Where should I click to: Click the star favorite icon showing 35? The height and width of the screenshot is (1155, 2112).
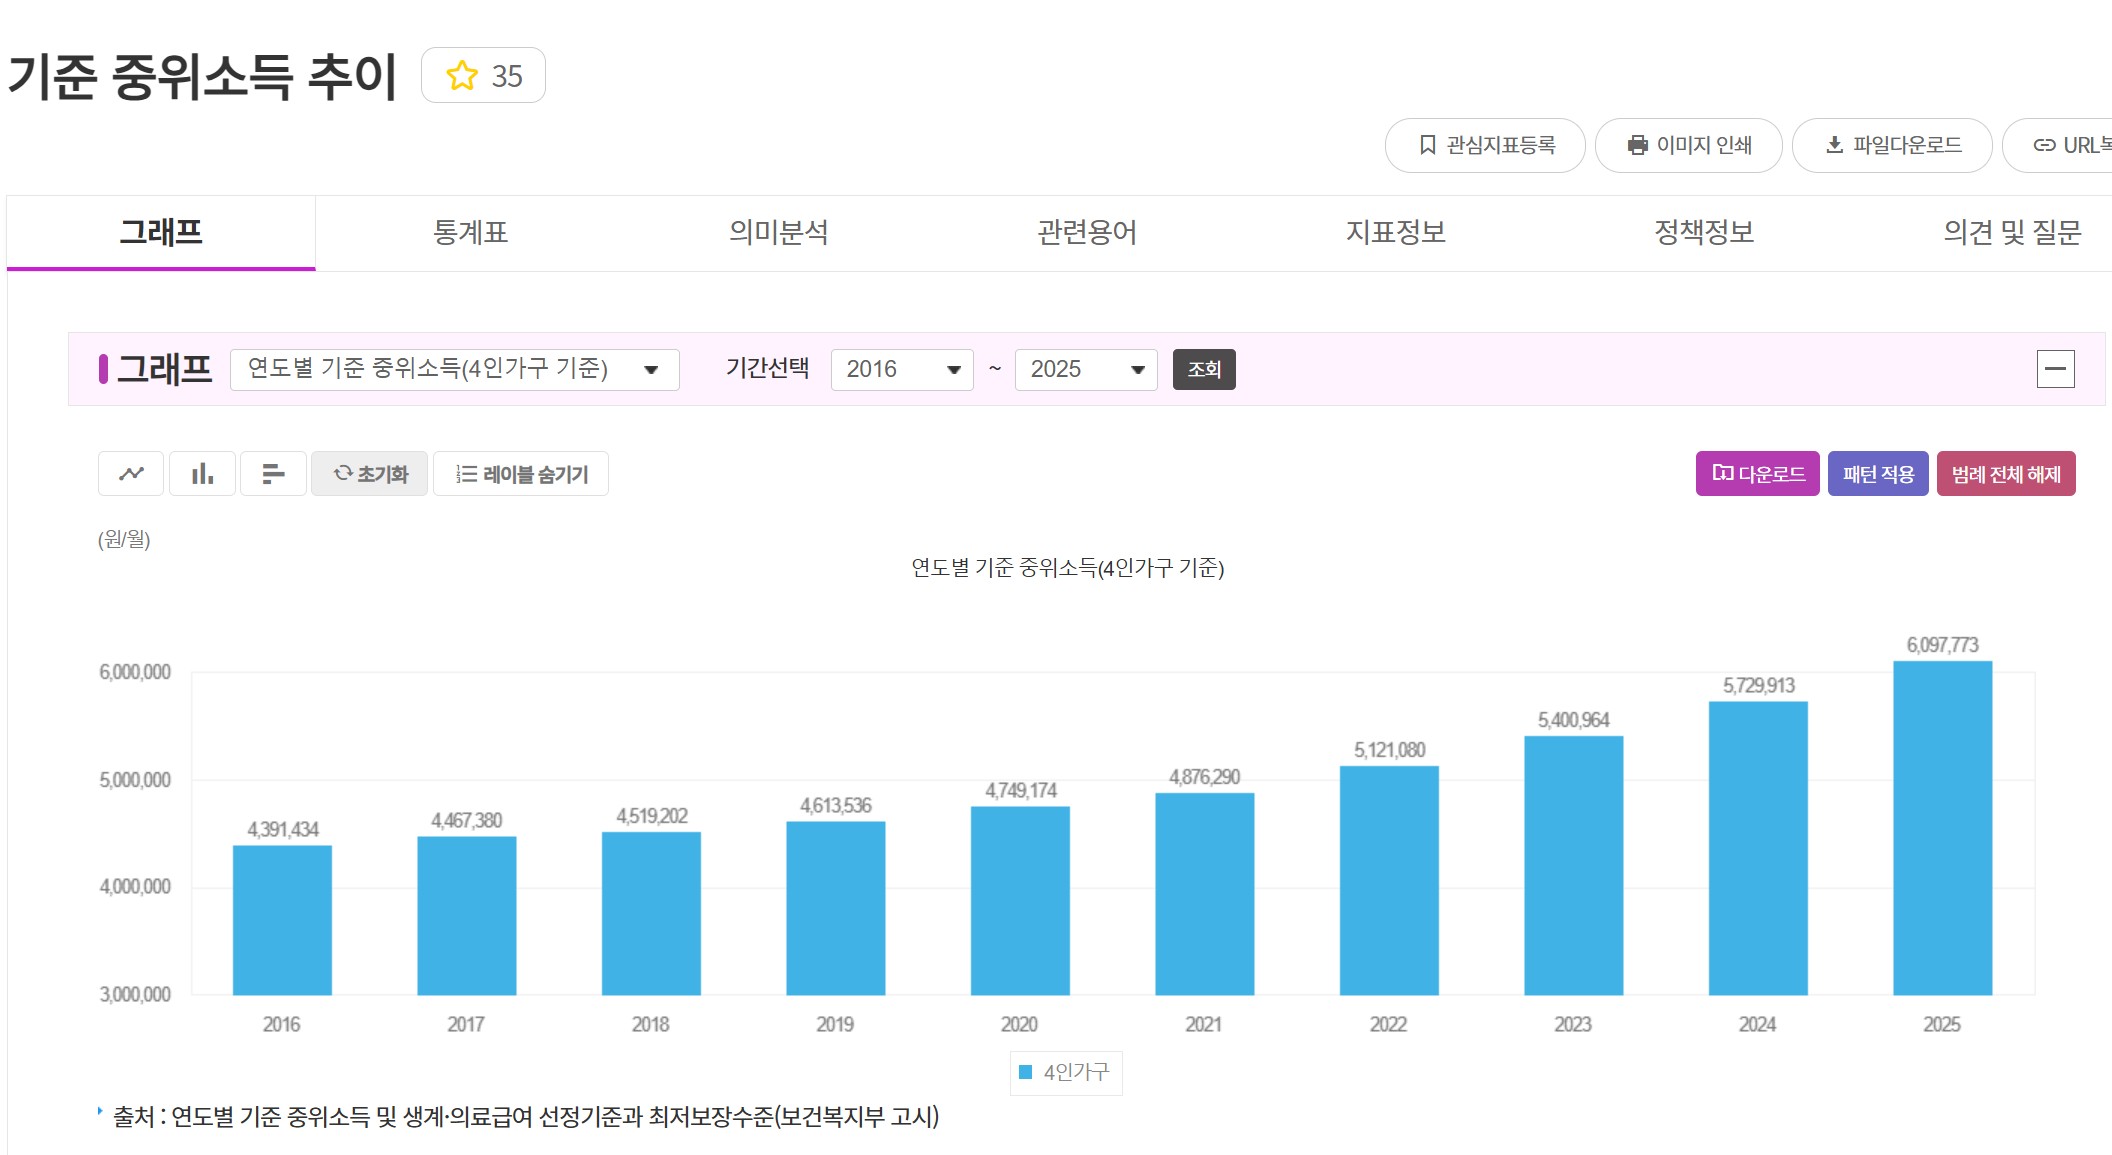click(461, 75)
